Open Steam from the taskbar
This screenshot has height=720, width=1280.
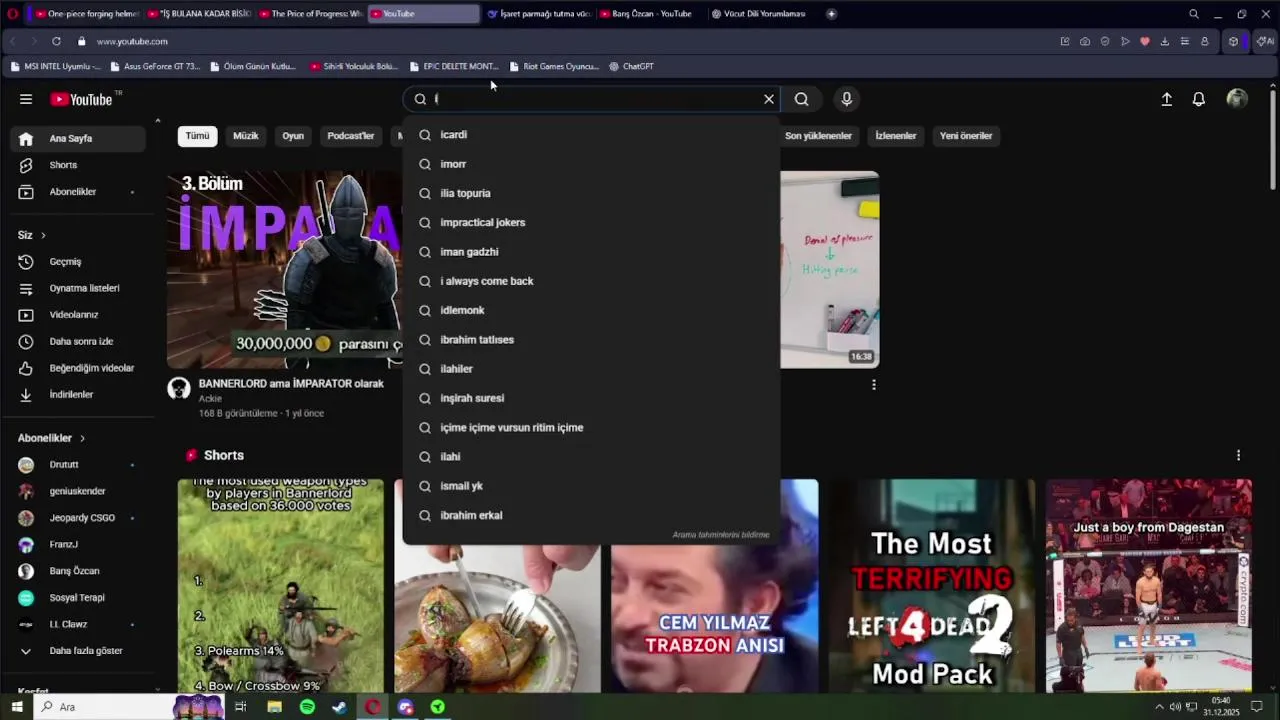[340, 707]
